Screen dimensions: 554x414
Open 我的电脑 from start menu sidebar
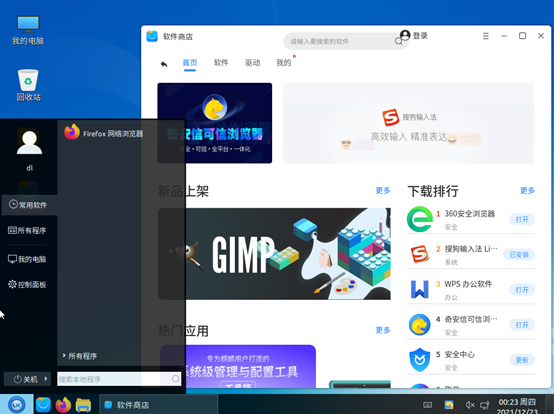(27, 259)
